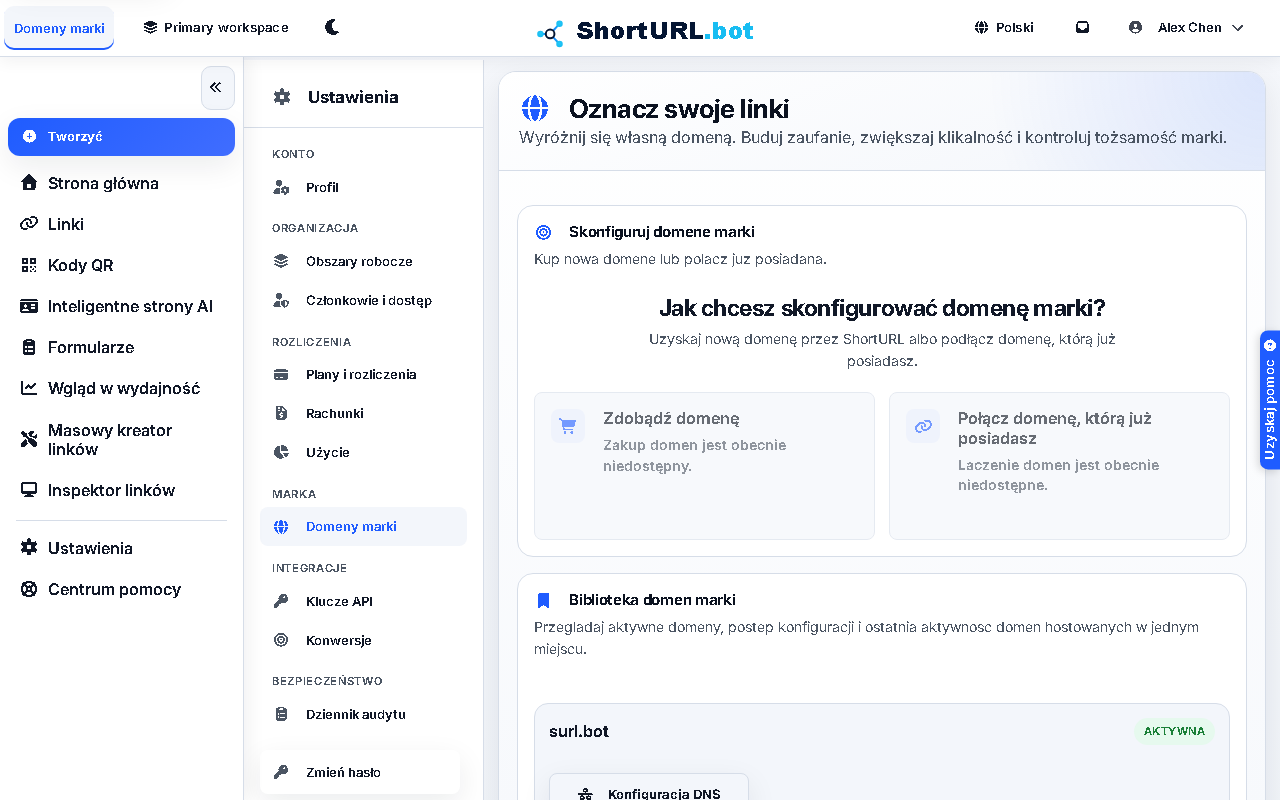Click the bookmark icon beside Biblioteka domen marki

(543, 600)
